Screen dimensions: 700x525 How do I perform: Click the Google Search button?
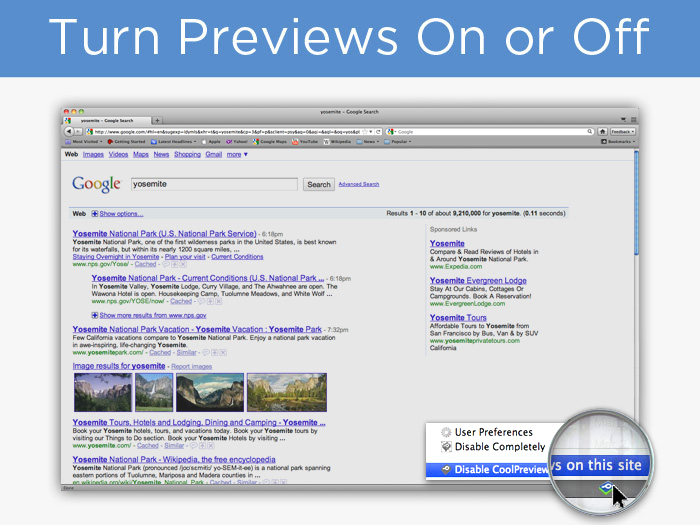[319, 184]
